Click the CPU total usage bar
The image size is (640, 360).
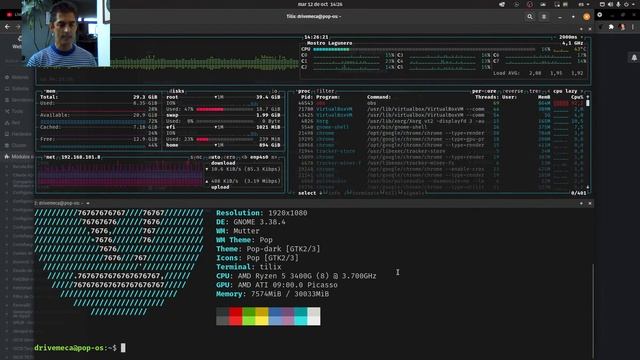424,49
